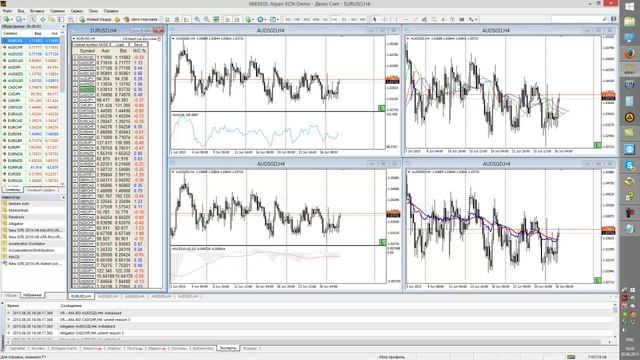This screenshot has width=640, height=360.
Task: Open Windows Start button on taskbar
Action: click(x=629, y=7)
